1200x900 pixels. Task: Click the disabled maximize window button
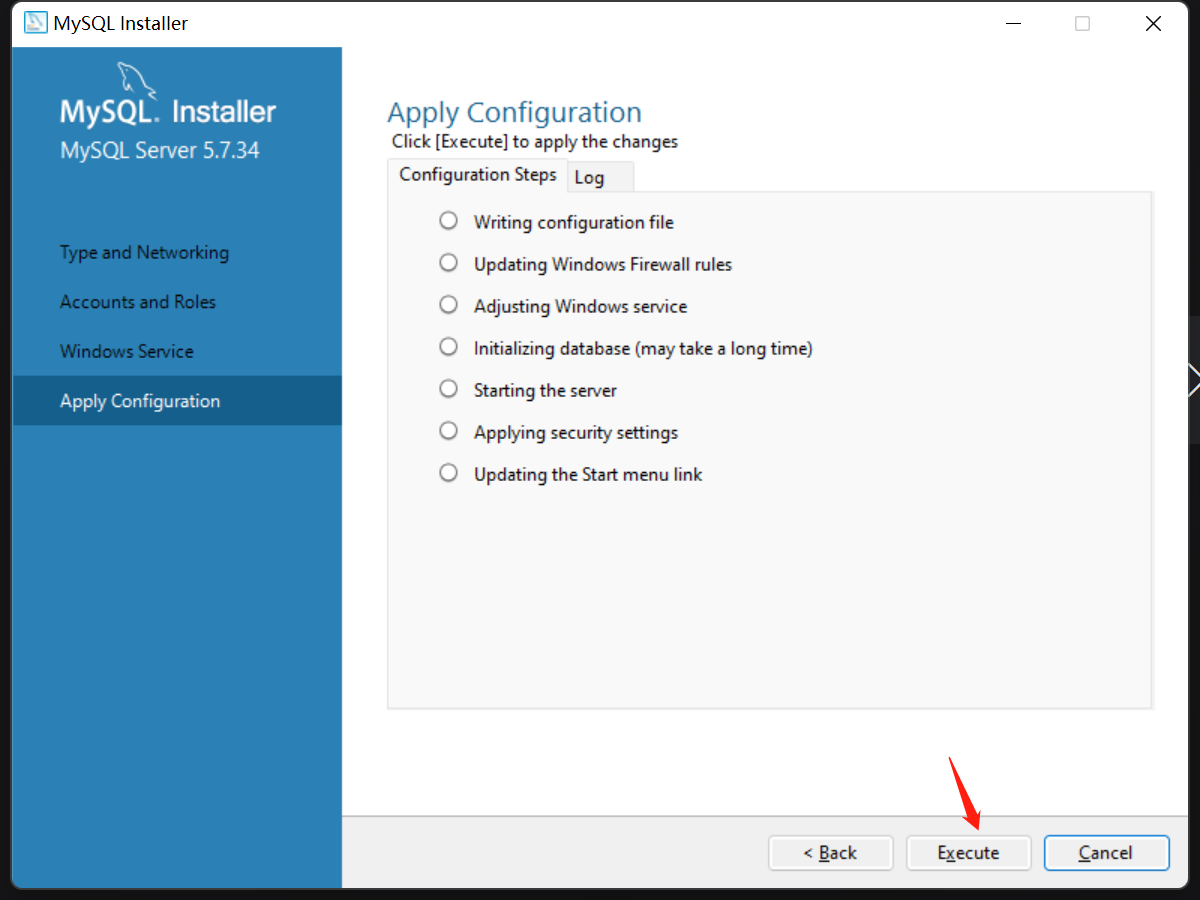click(1082, 23)
